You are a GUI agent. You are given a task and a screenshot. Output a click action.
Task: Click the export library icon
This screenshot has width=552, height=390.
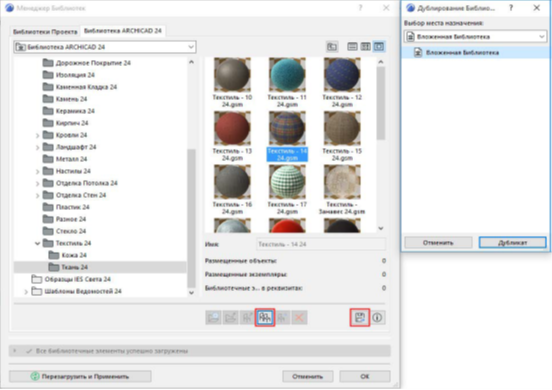coord(359,317)
